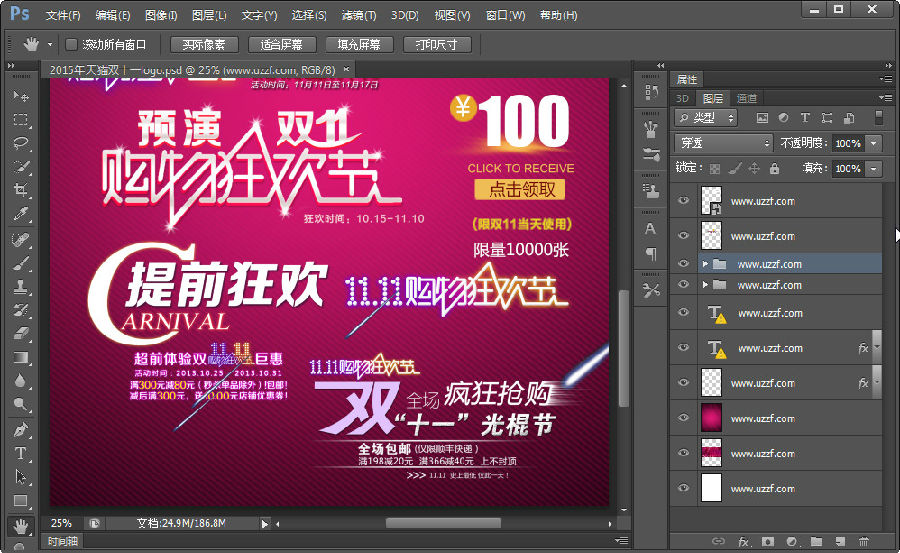900x553 pixels.
Task: Click the 打印尺寸 button
Action: tap(437, 44)
